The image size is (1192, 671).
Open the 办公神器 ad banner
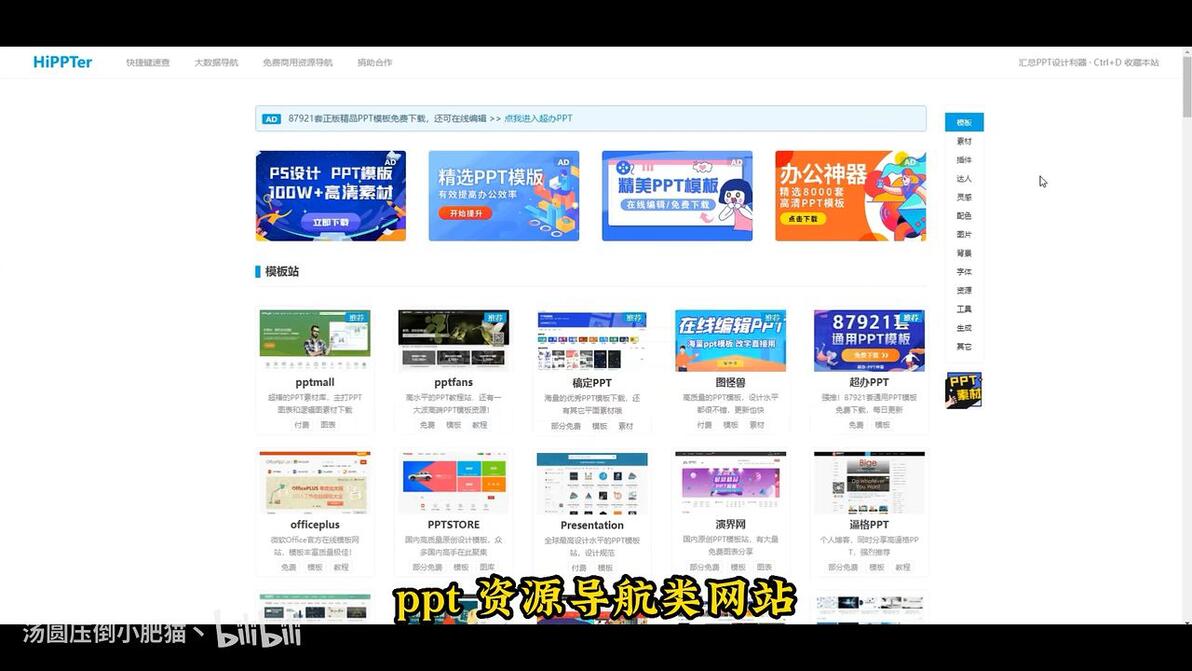coord(850,196)
